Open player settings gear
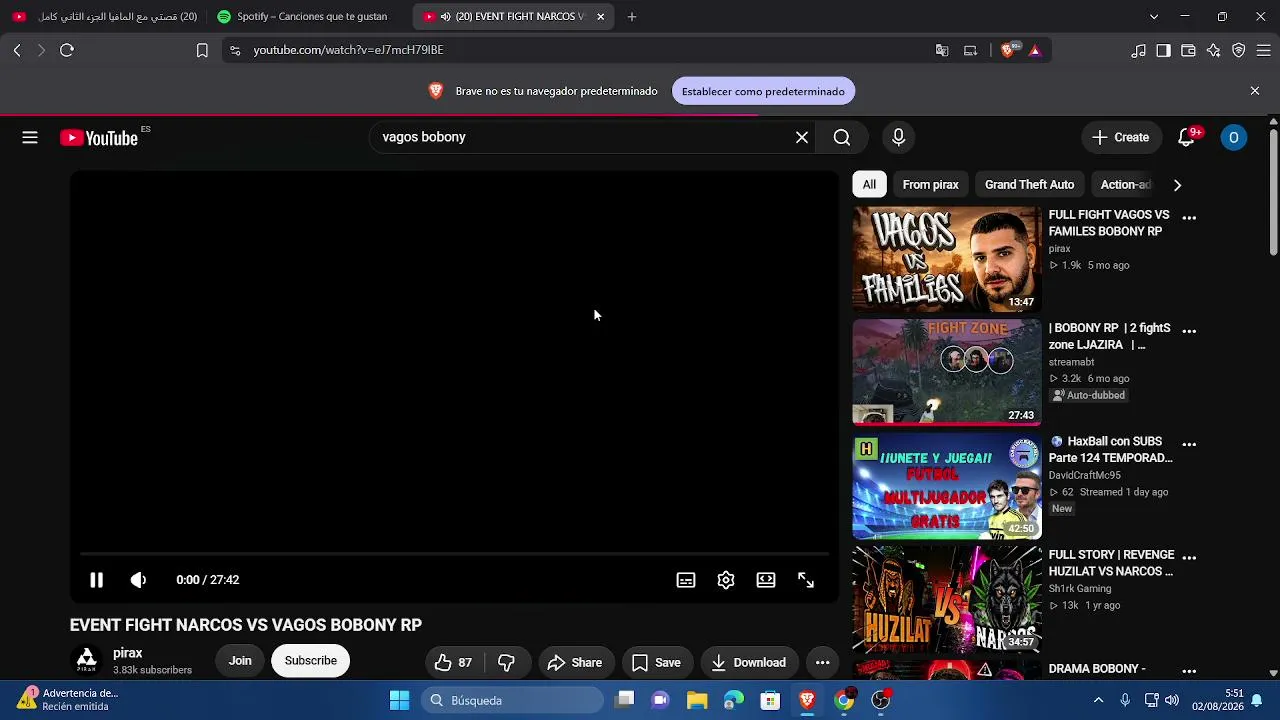Image resolution: width=1280 pixels, height=720 pixels. (726, 580)
